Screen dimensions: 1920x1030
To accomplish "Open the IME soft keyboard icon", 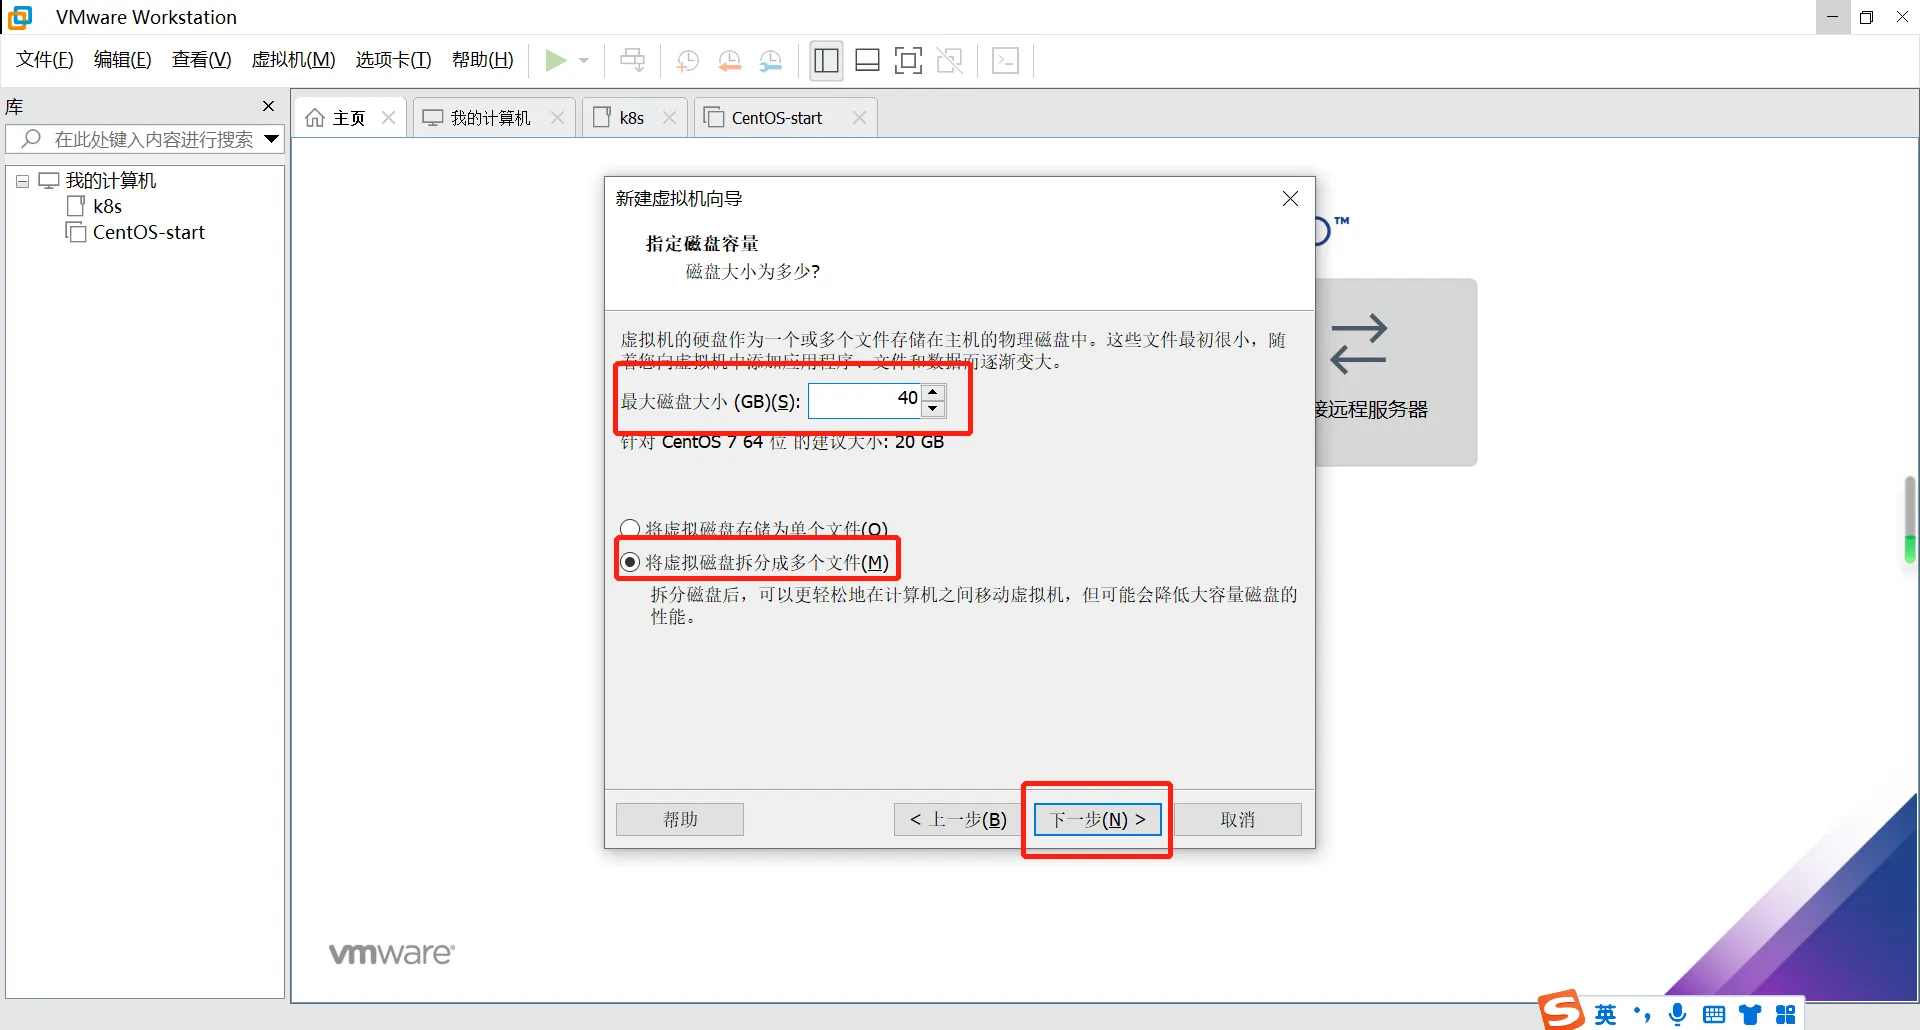I will [x=1714, y=1015].
